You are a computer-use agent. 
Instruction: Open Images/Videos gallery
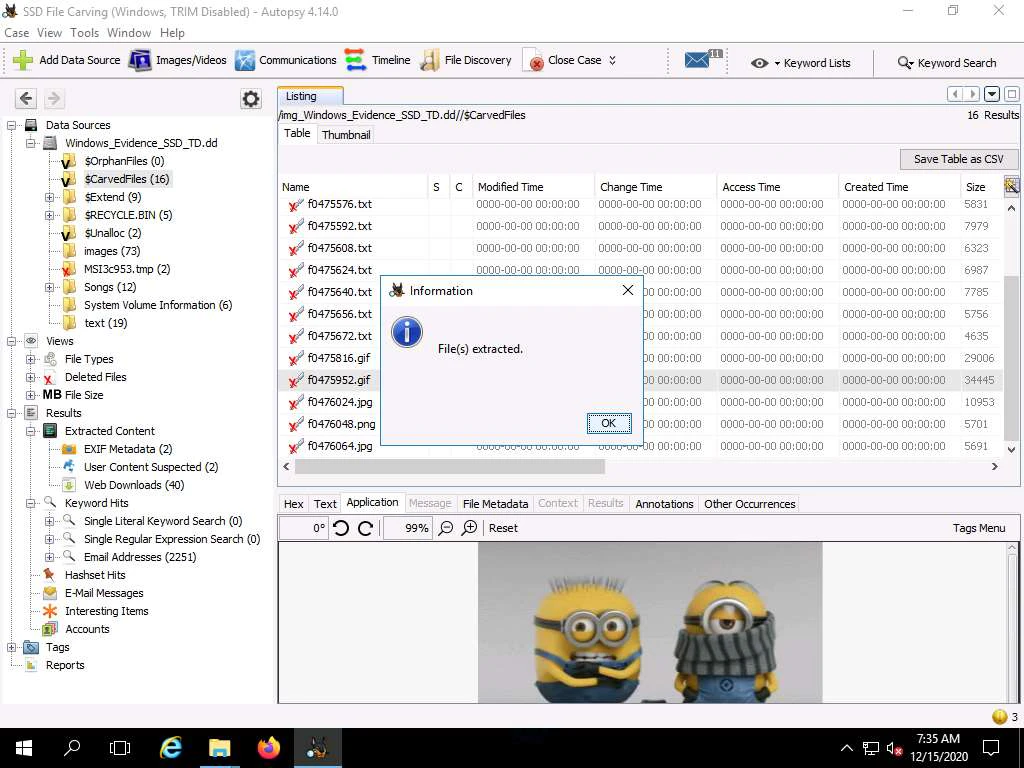pyautogui.click(x=178, y=60)
